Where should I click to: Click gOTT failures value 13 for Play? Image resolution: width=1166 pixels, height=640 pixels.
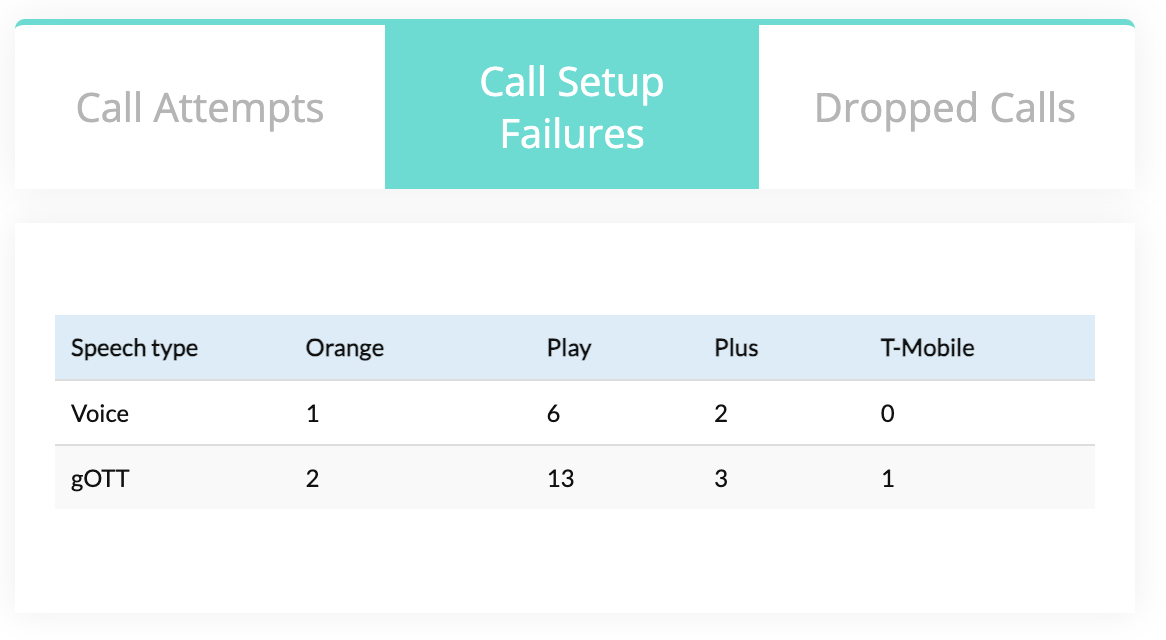(x=561, y=478)
